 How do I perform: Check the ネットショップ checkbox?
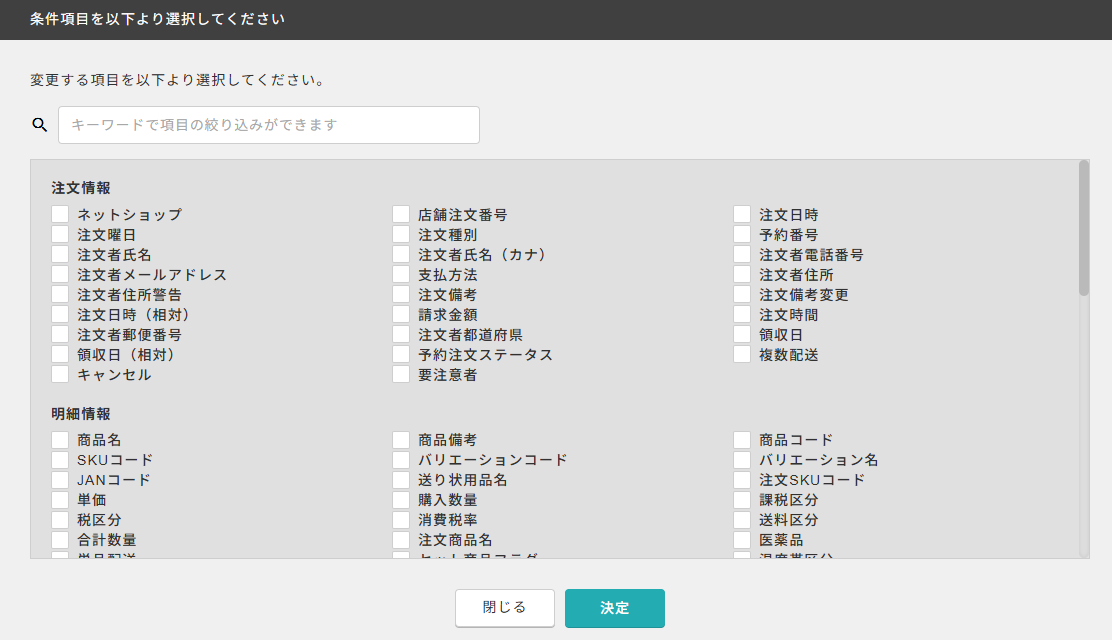coord(60,214)
